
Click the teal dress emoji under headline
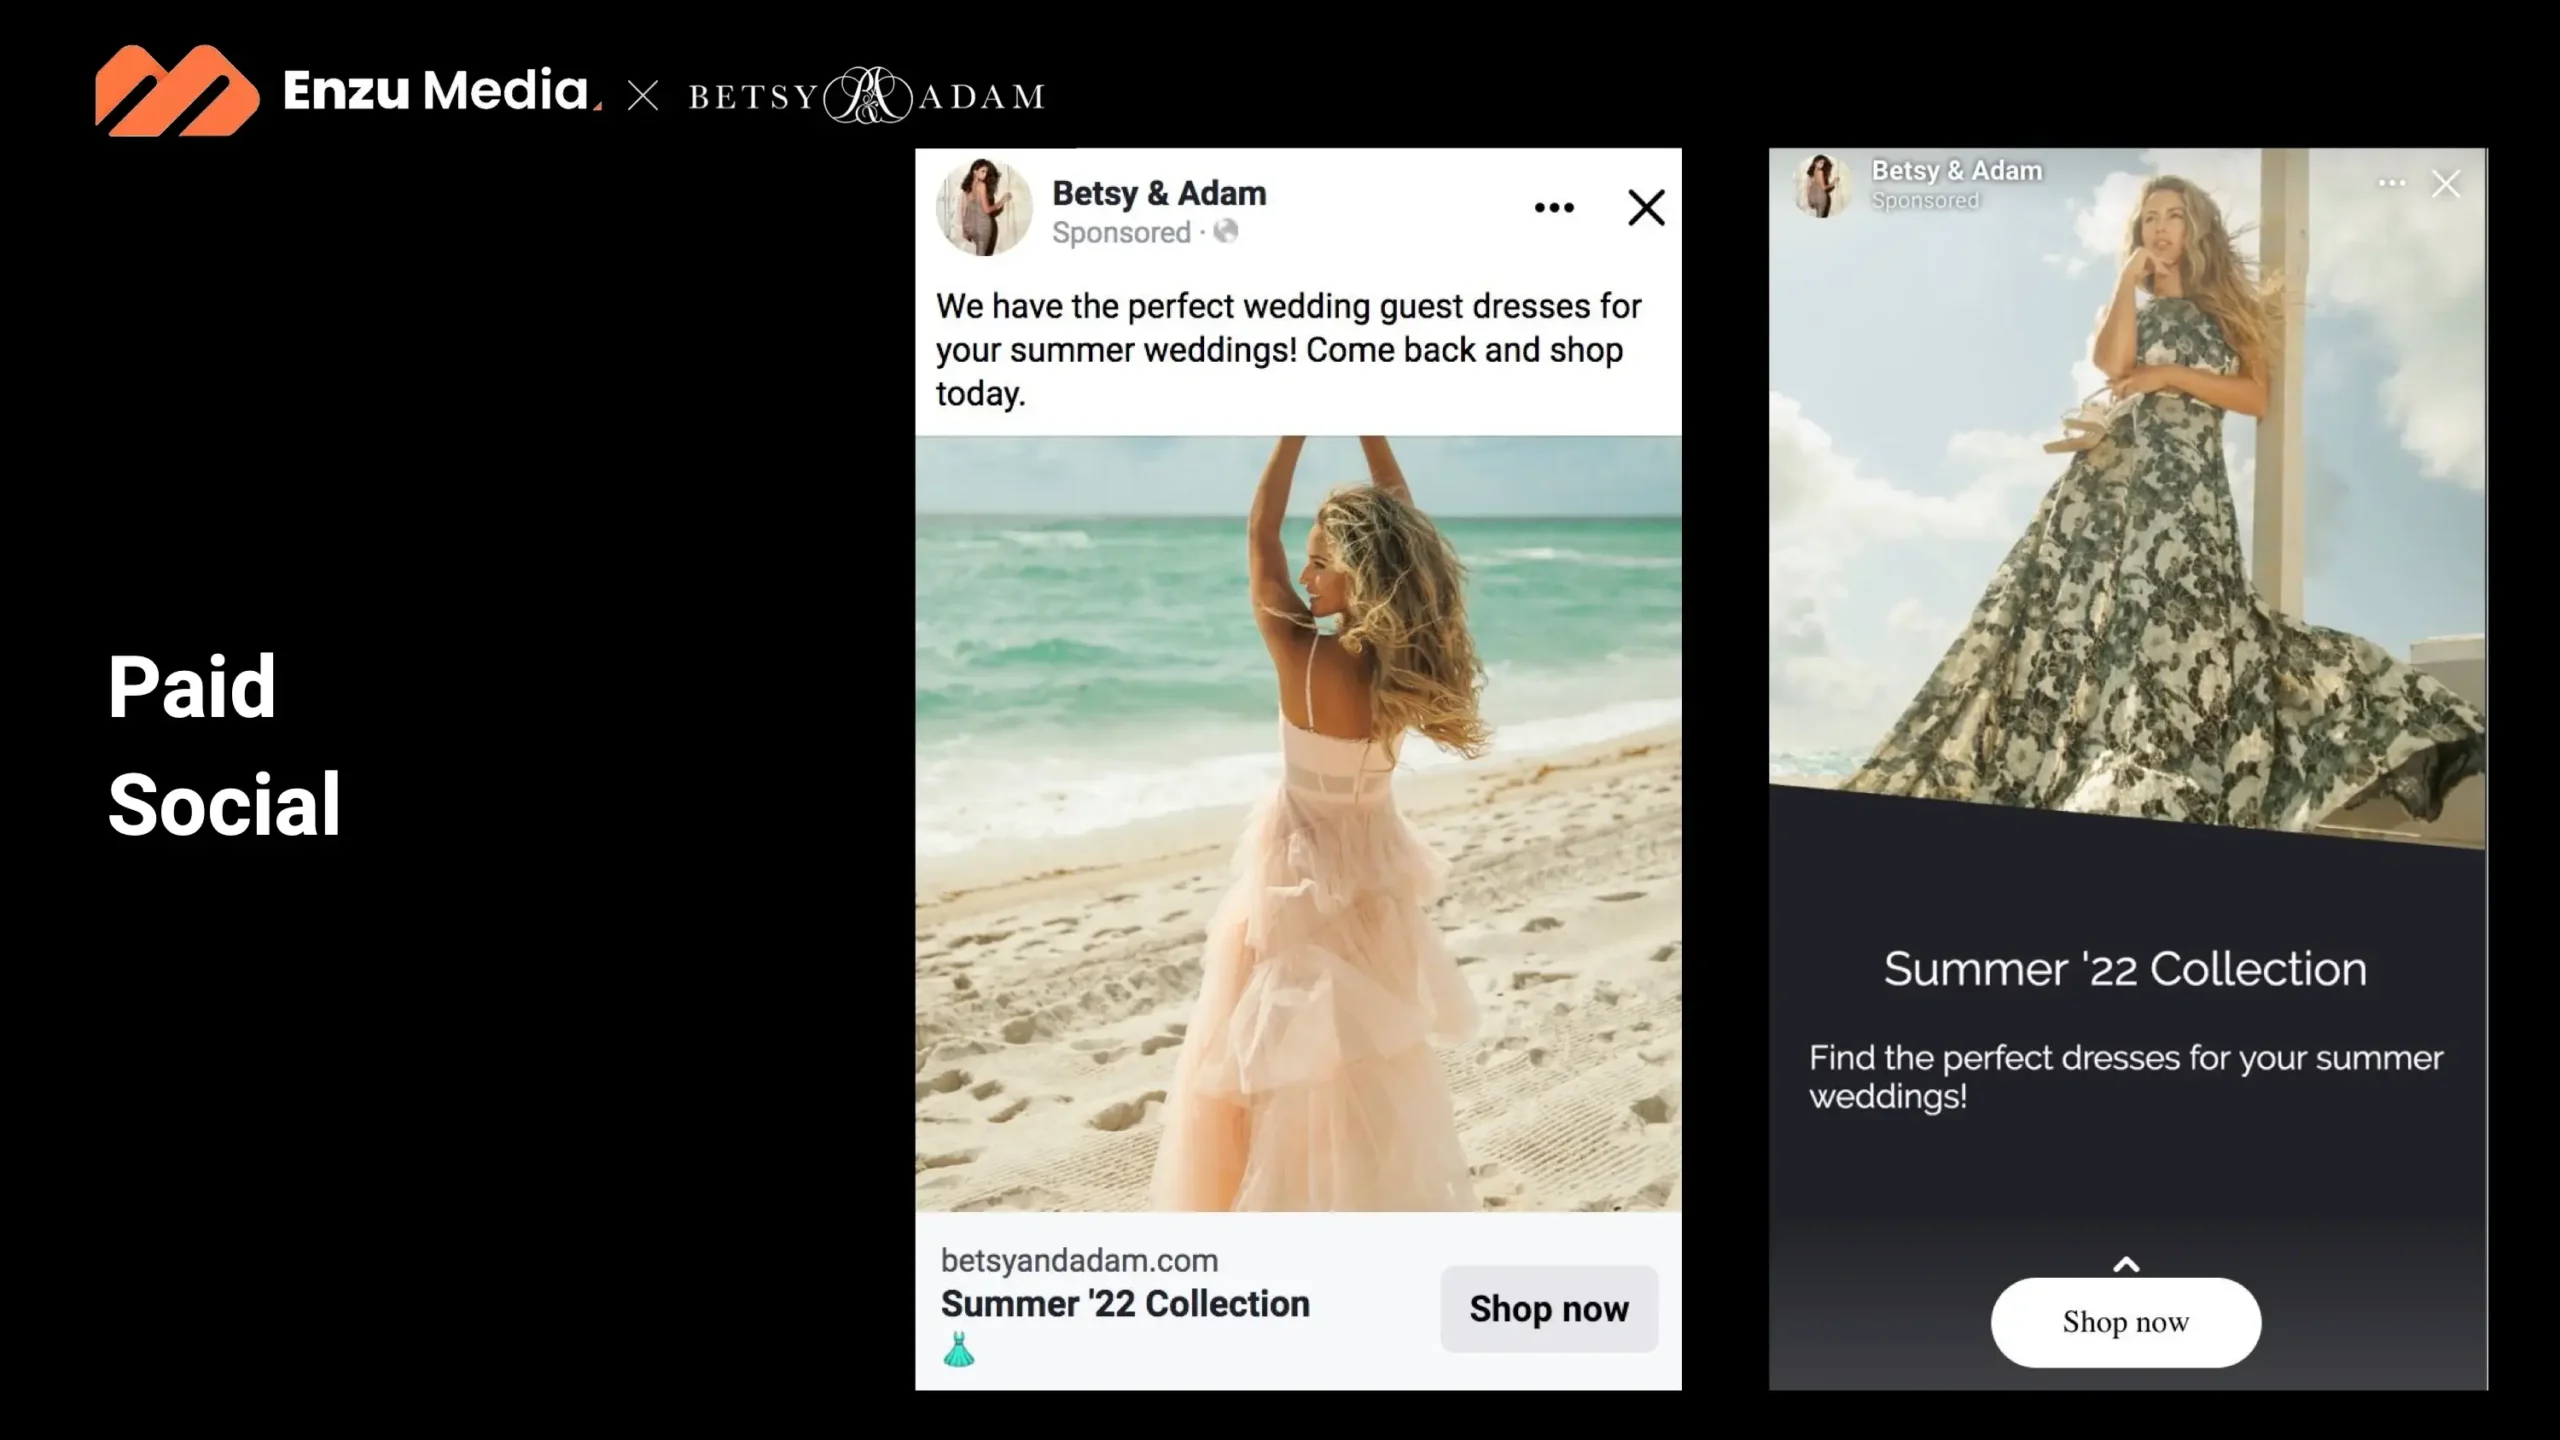959,1350
